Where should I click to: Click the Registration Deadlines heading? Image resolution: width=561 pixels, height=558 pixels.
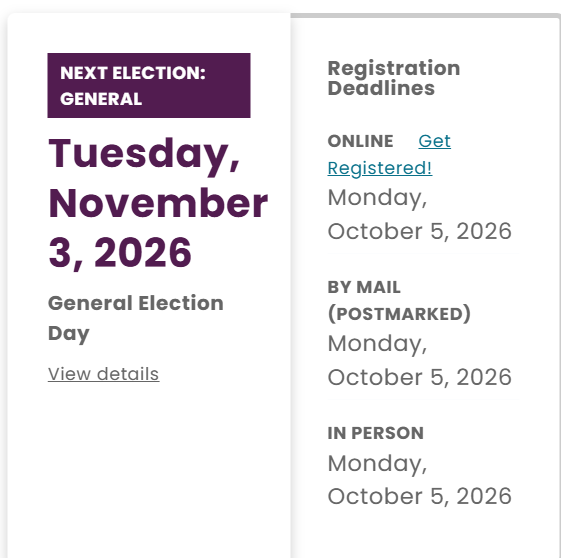pyautogui.click(x=394, y=78)
